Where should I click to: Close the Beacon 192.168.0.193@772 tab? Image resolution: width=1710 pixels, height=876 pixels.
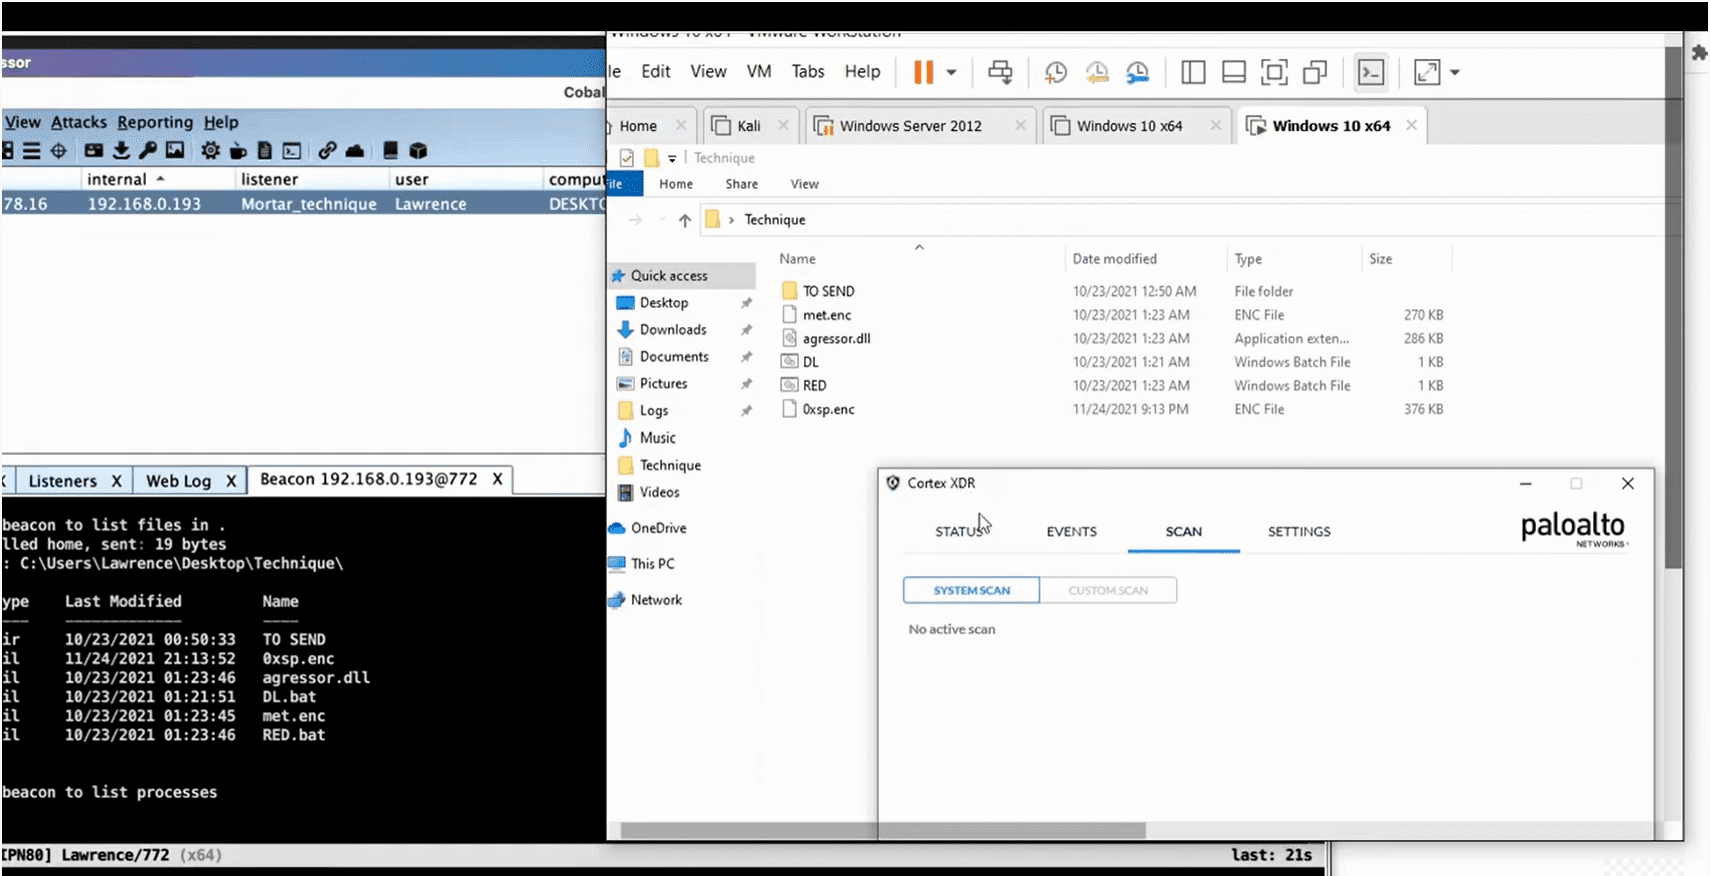point(497,479)
